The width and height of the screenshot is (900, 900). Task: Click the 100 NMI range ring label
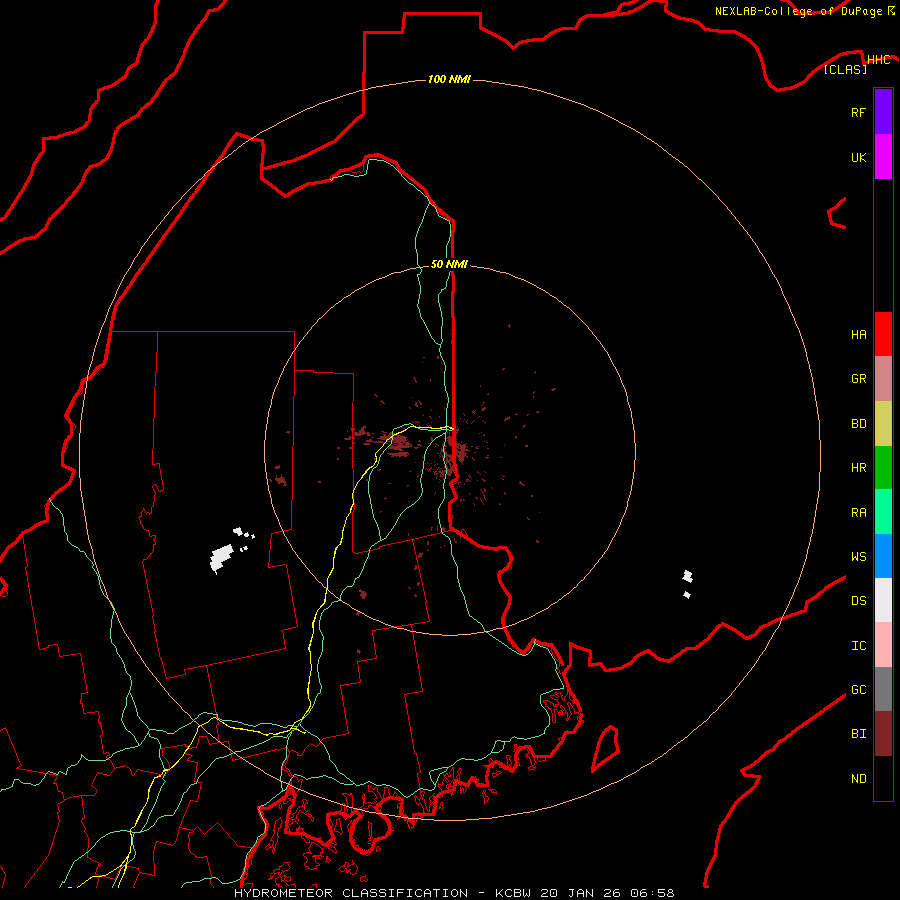(449, 79)
